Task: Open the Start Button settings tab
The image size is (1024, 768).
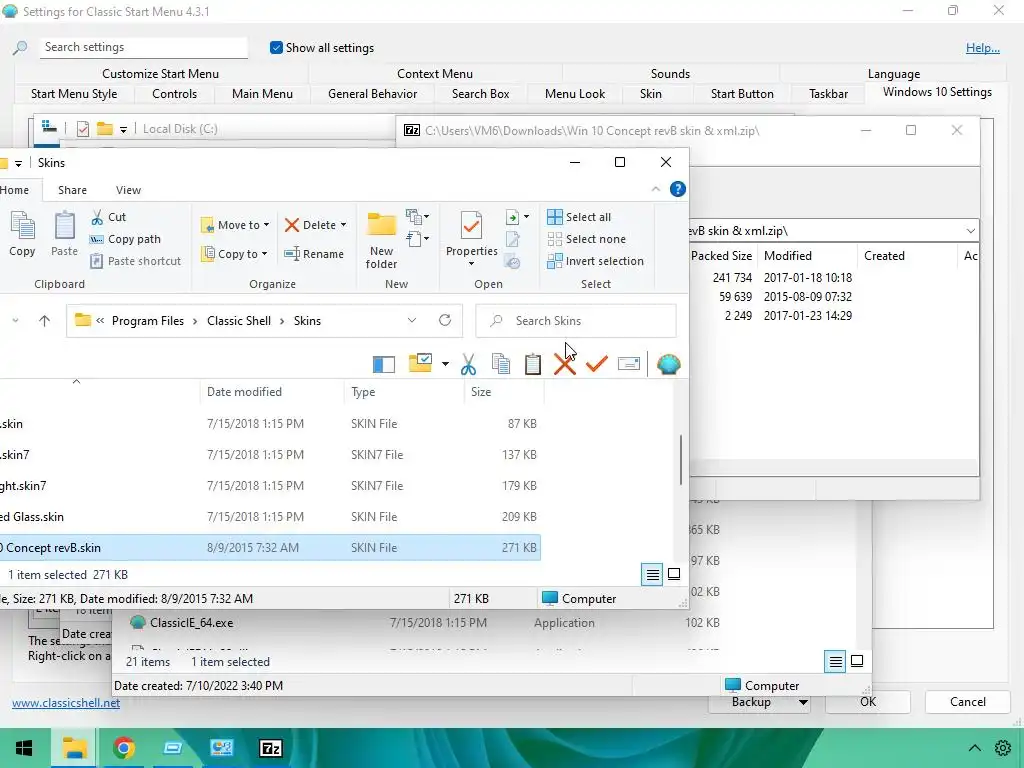Action: pyautogui.click(x=742, y=93)
